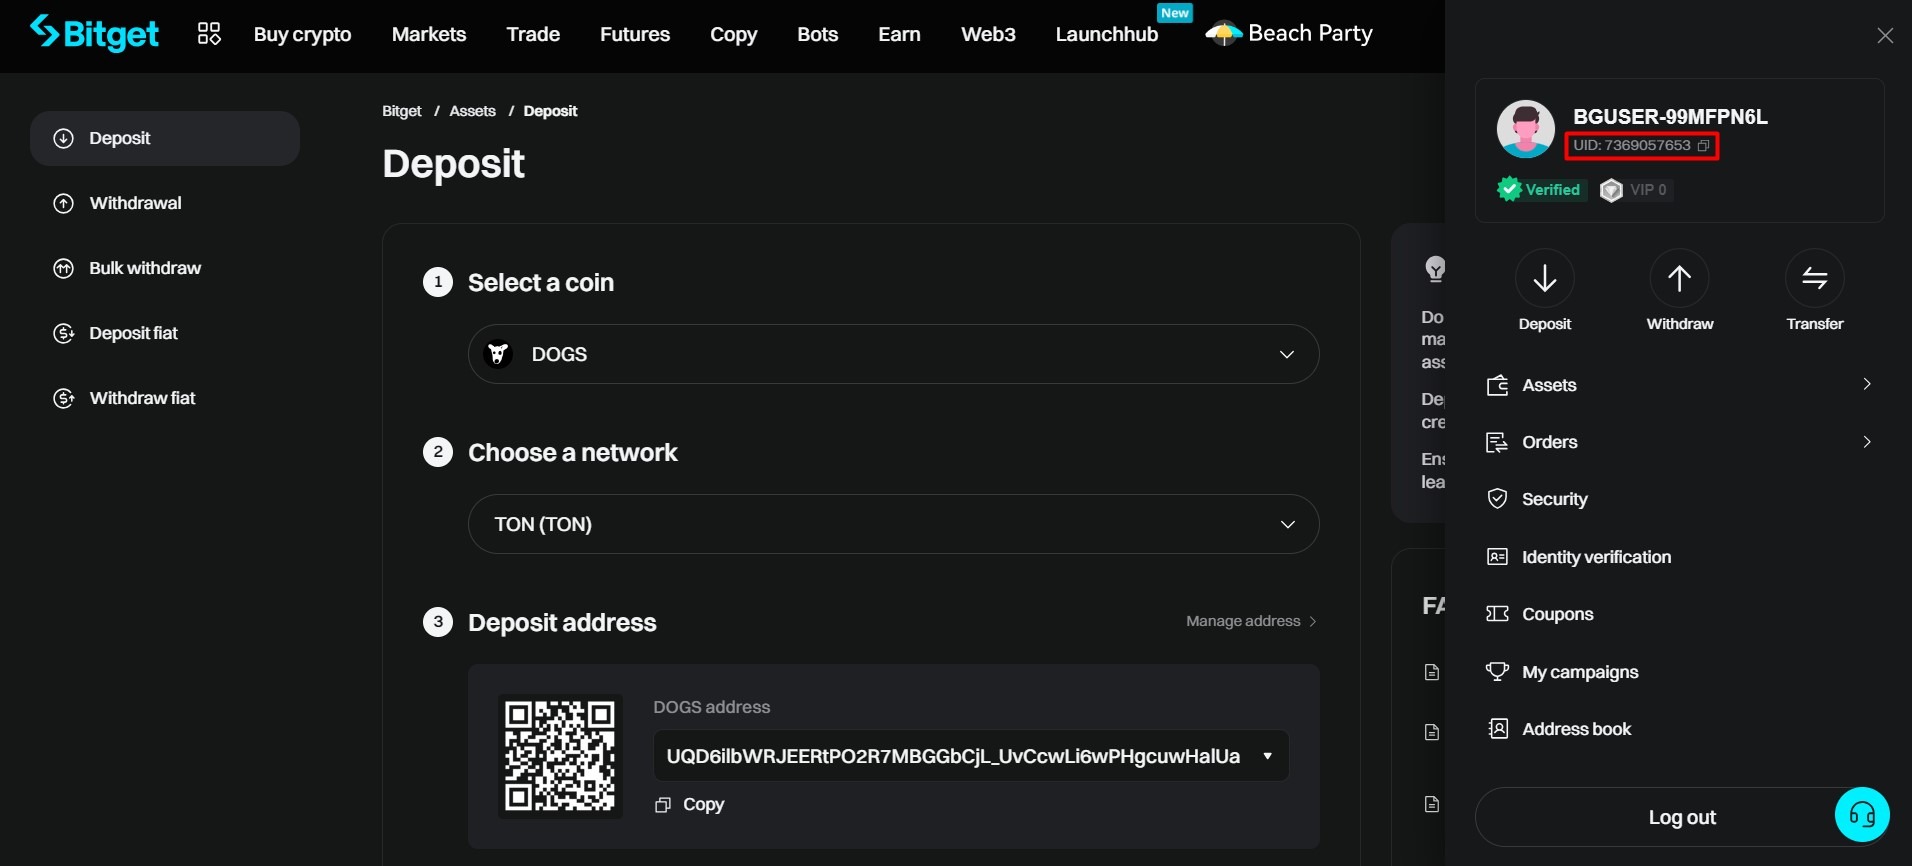Close the account side panel

point(1885,36)
